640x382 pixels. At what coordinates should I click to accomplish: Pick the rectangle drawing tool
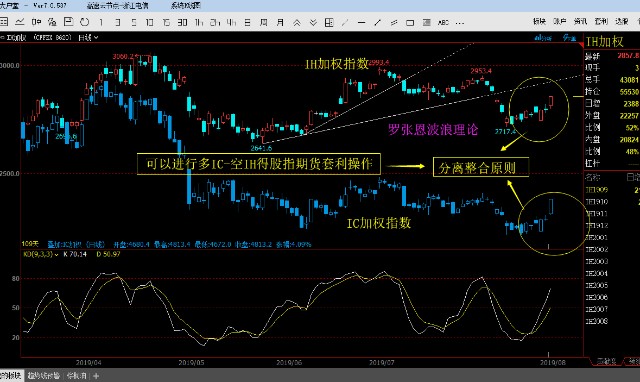click(410, 23)
